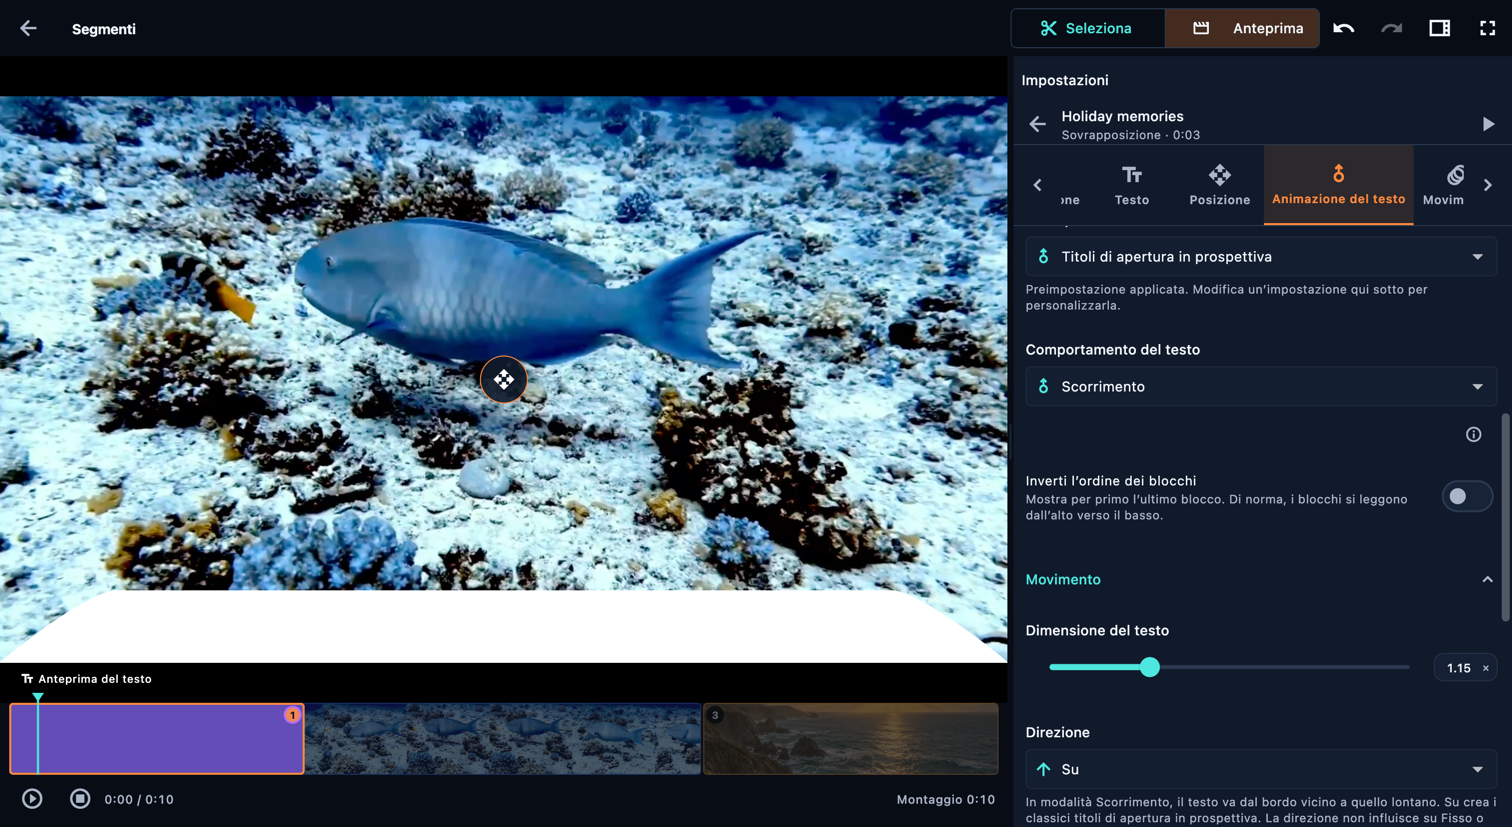Click the move handle on the video preview

503,380
